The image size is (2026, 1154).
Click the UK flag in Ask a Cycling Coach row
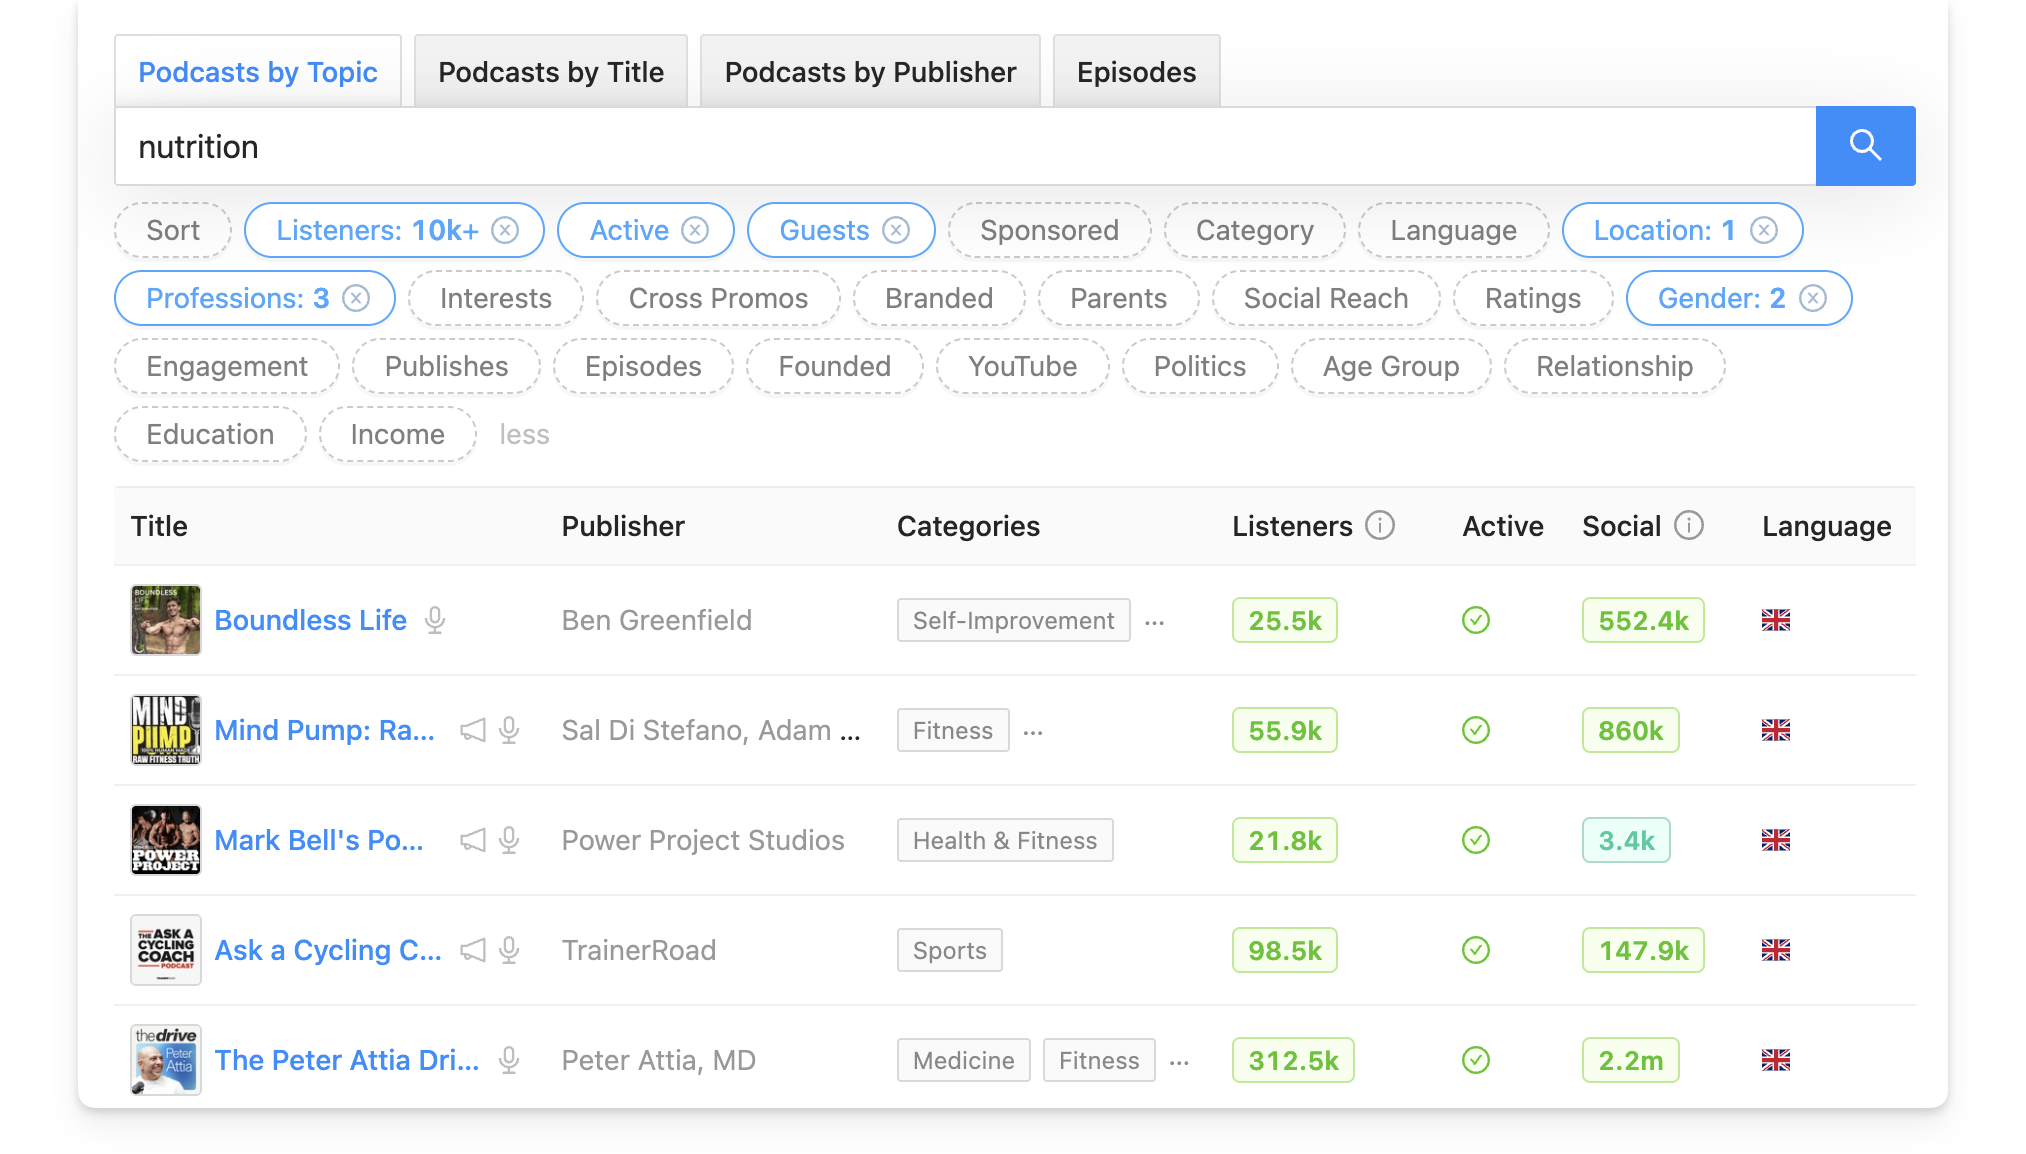tap(1776, 950)
